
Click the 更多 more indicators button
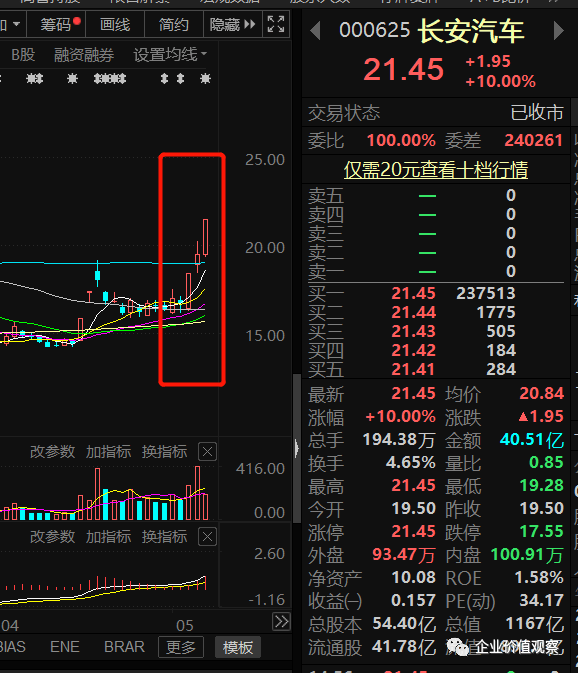pyautogui.click(x=181, y=647)
